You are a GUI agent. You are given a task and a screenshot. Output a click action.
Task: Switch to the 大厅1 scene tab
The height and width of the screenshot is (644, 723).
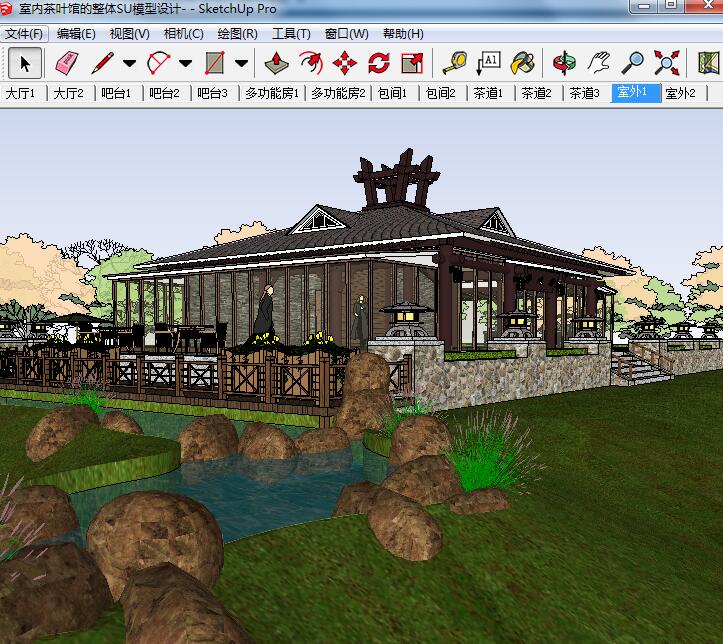pos(20,93)
